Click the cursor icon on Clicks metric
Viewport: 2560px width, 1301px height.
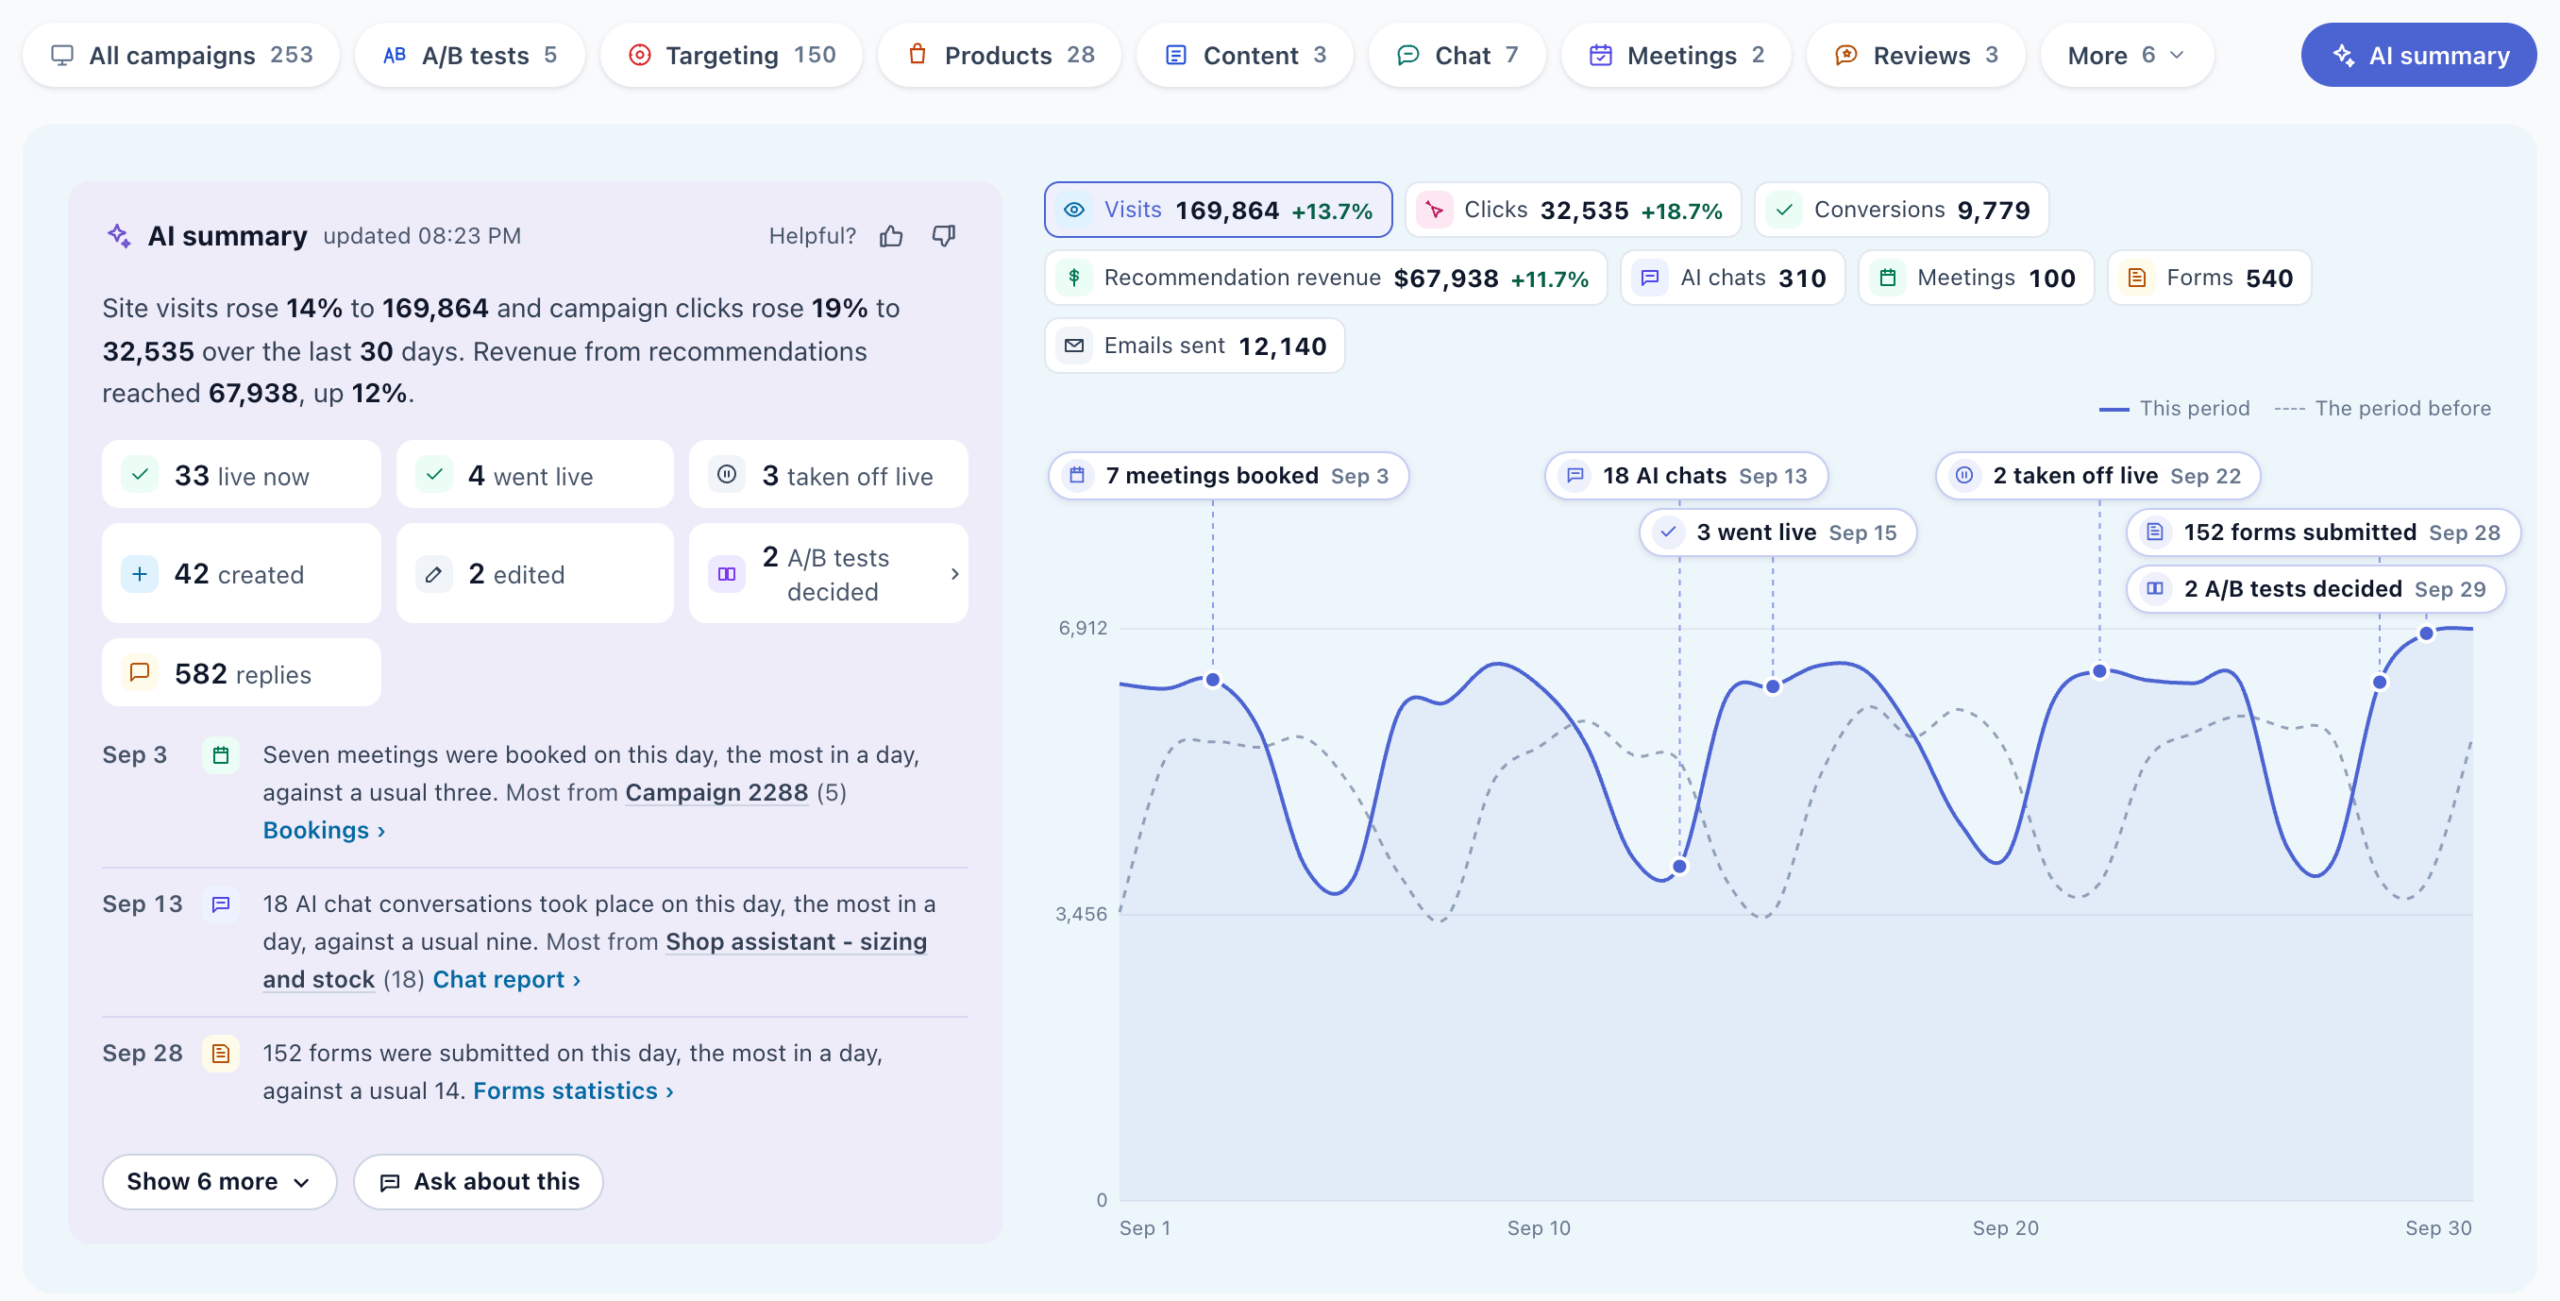click(1434, 210)
